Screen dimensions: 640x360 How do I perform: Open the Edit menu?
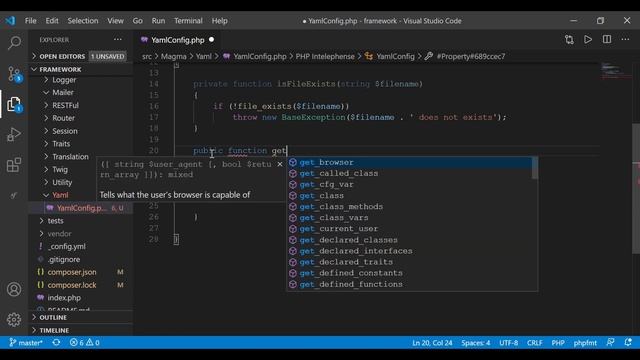(x=52, y=21)
